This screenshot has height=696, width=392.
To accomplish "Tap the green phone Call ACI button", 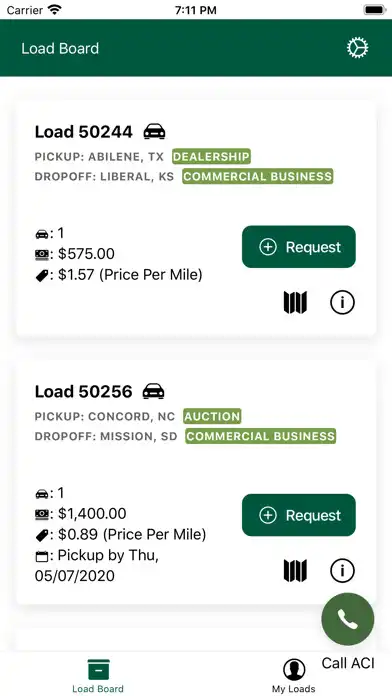I will (348, 619).
